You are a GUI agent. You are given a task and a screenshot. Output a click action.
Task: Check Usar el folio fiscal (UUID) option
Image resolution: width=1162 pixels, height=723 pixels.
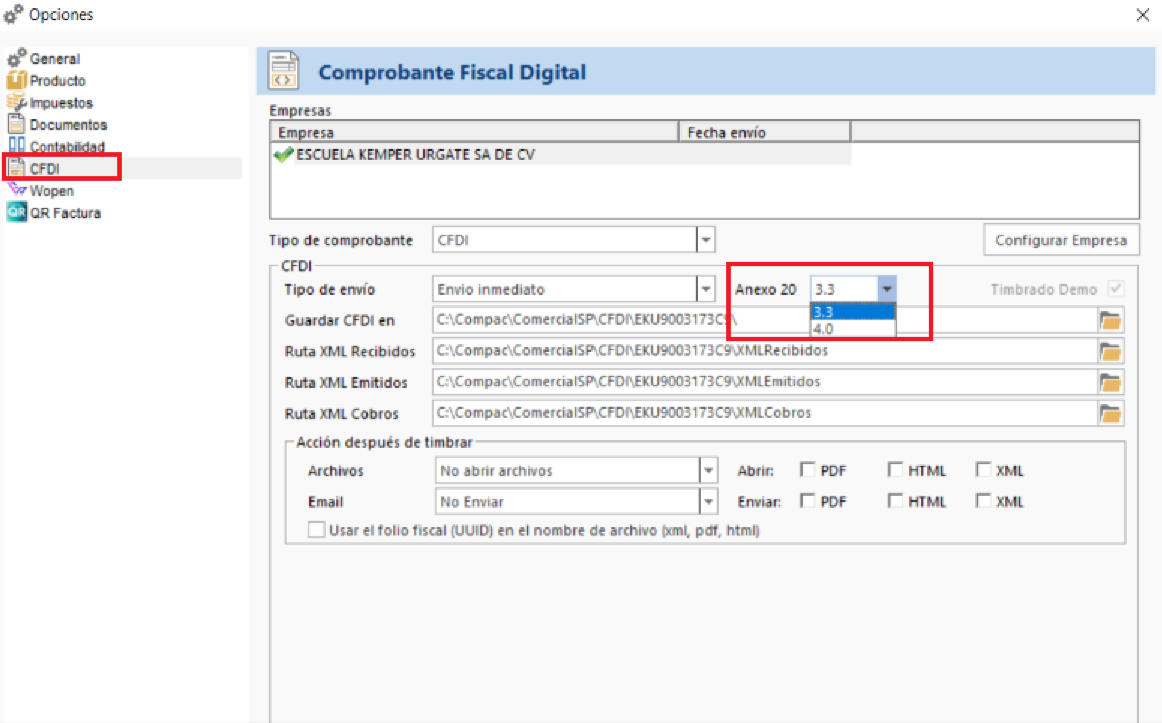(316, 530)
